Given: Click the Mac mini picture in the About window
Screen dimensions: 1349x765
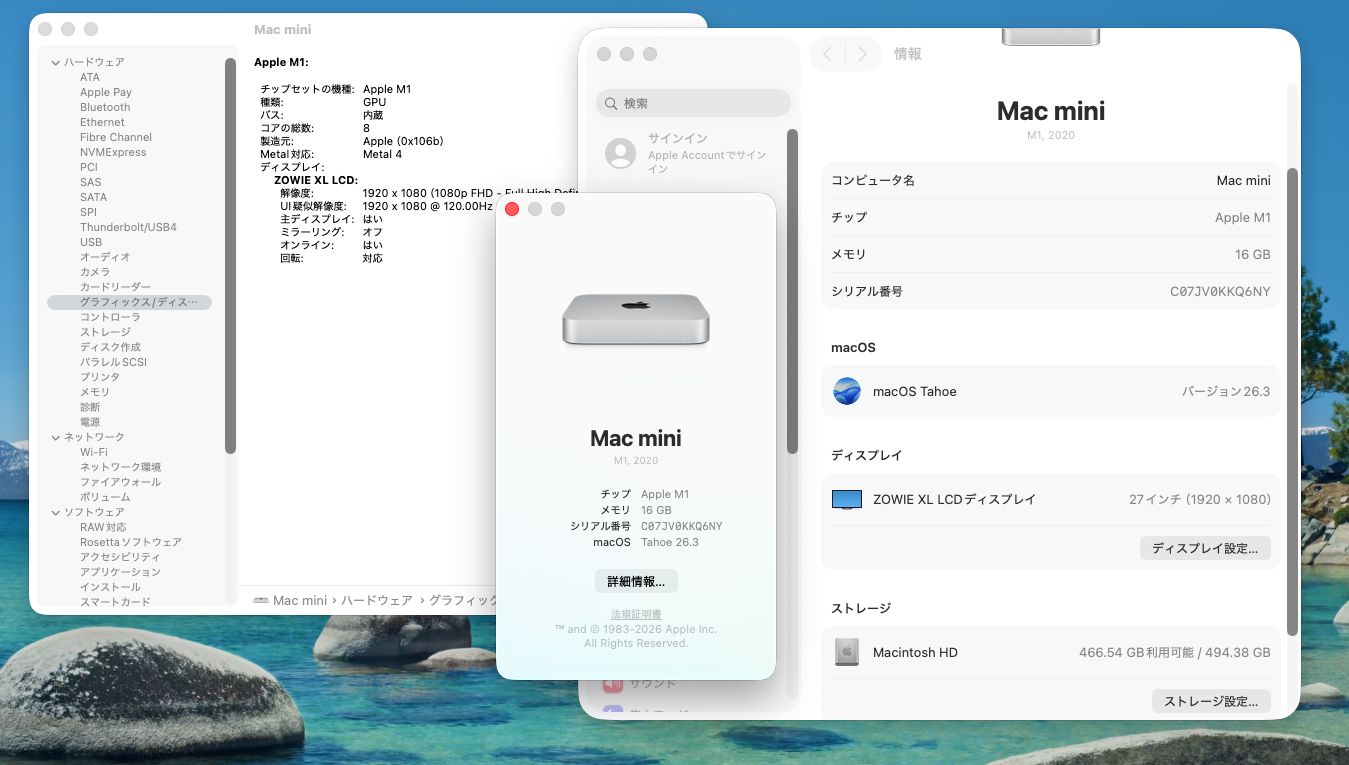Looking at the screenshot, I should tap(636, 320).
